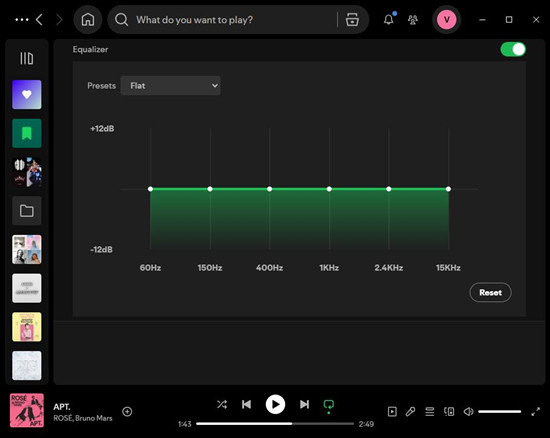Screen dimensions: 550x438
Task: Click the 1KHz band handle
Action: tap(329, 189)
